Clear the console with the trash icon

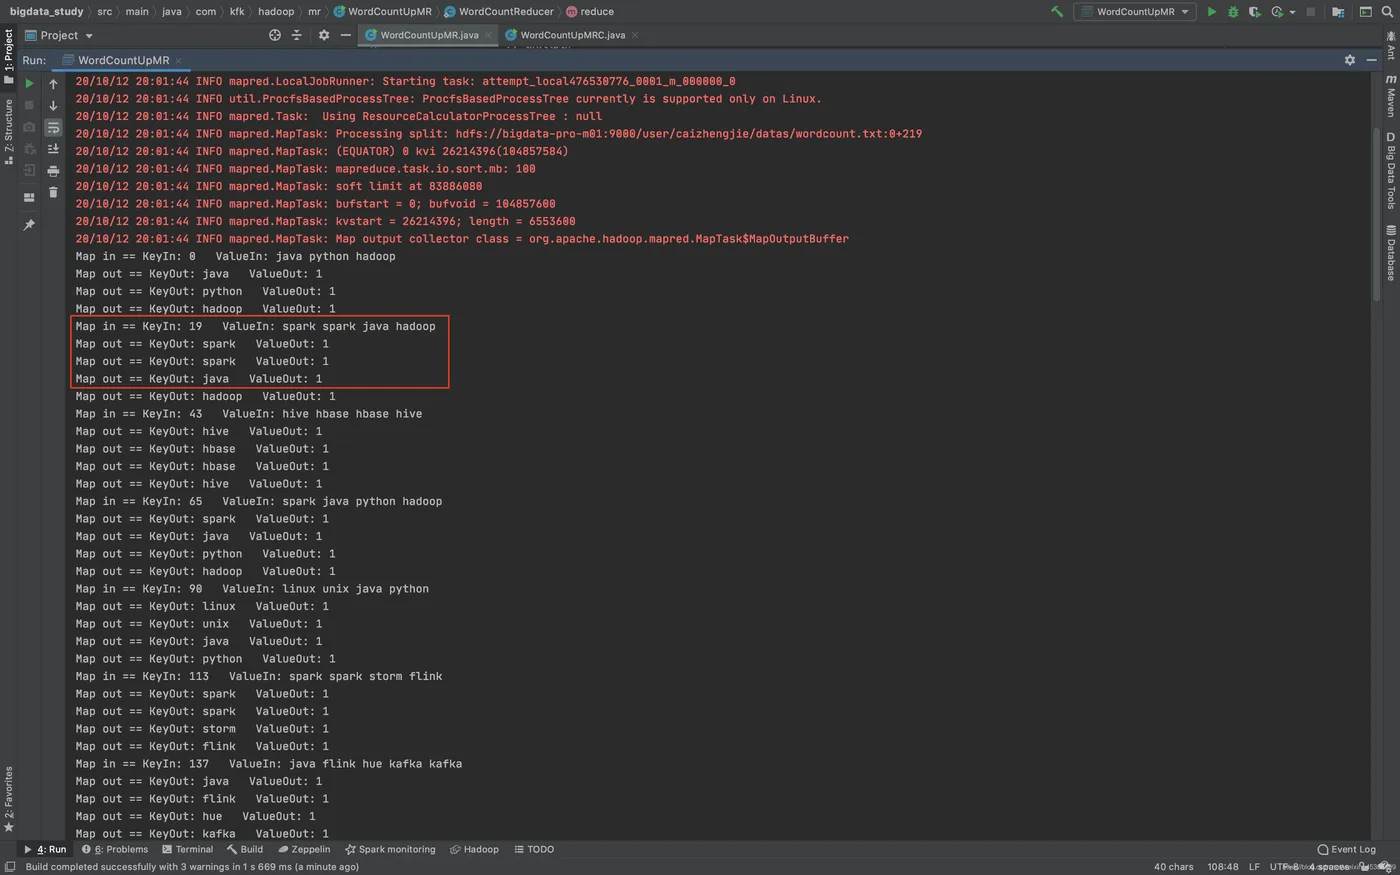coord(53,192)
